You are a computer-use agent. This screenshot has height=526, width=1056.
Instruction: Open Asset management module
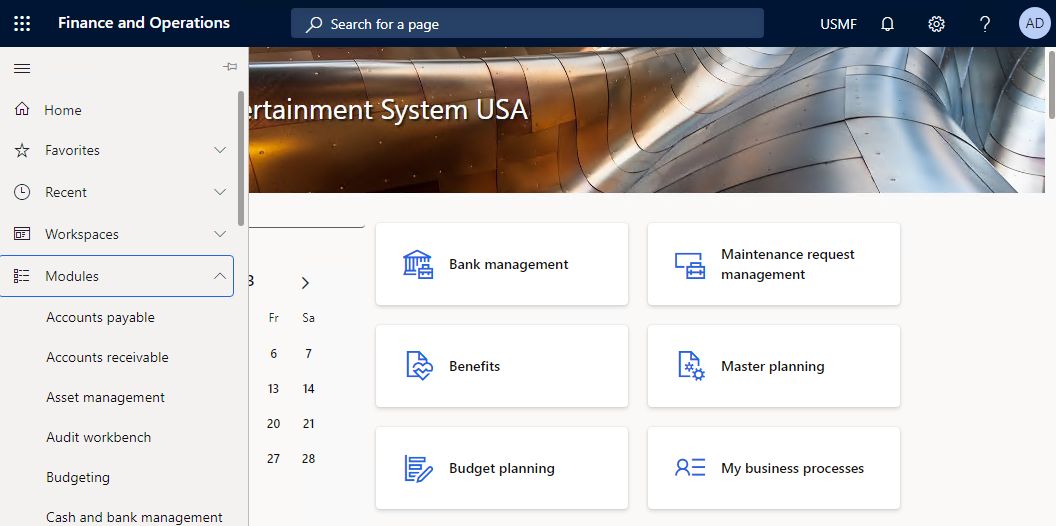105,397
